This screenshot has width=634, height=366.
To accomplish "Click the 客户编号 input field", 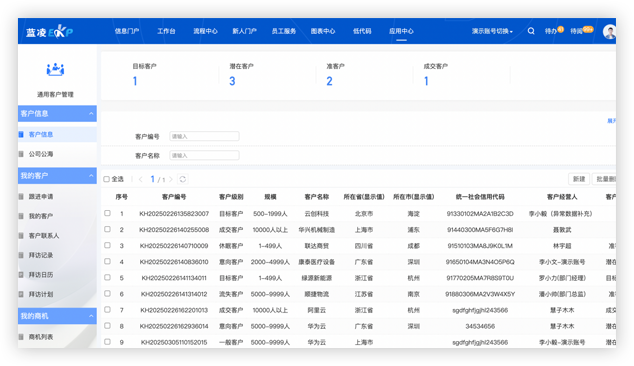I will pos(204,136).
